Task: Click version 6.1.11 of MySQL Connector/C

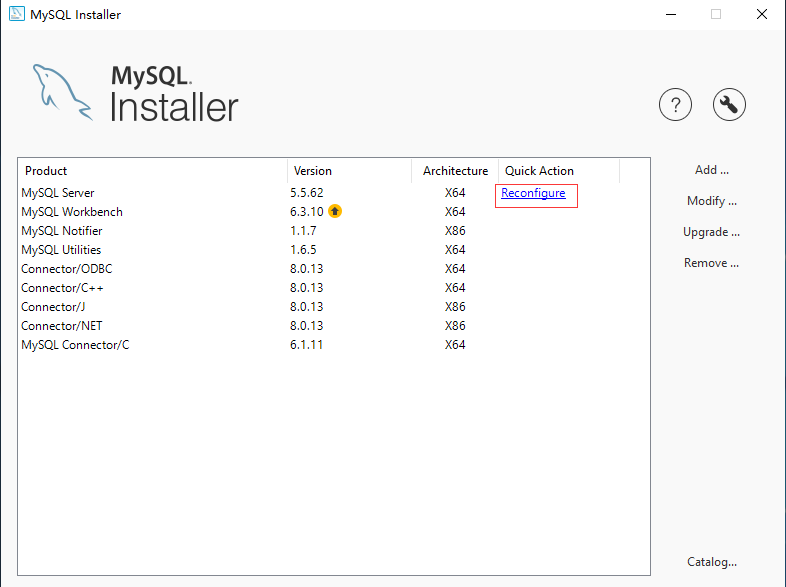Action: click(306, 345)
